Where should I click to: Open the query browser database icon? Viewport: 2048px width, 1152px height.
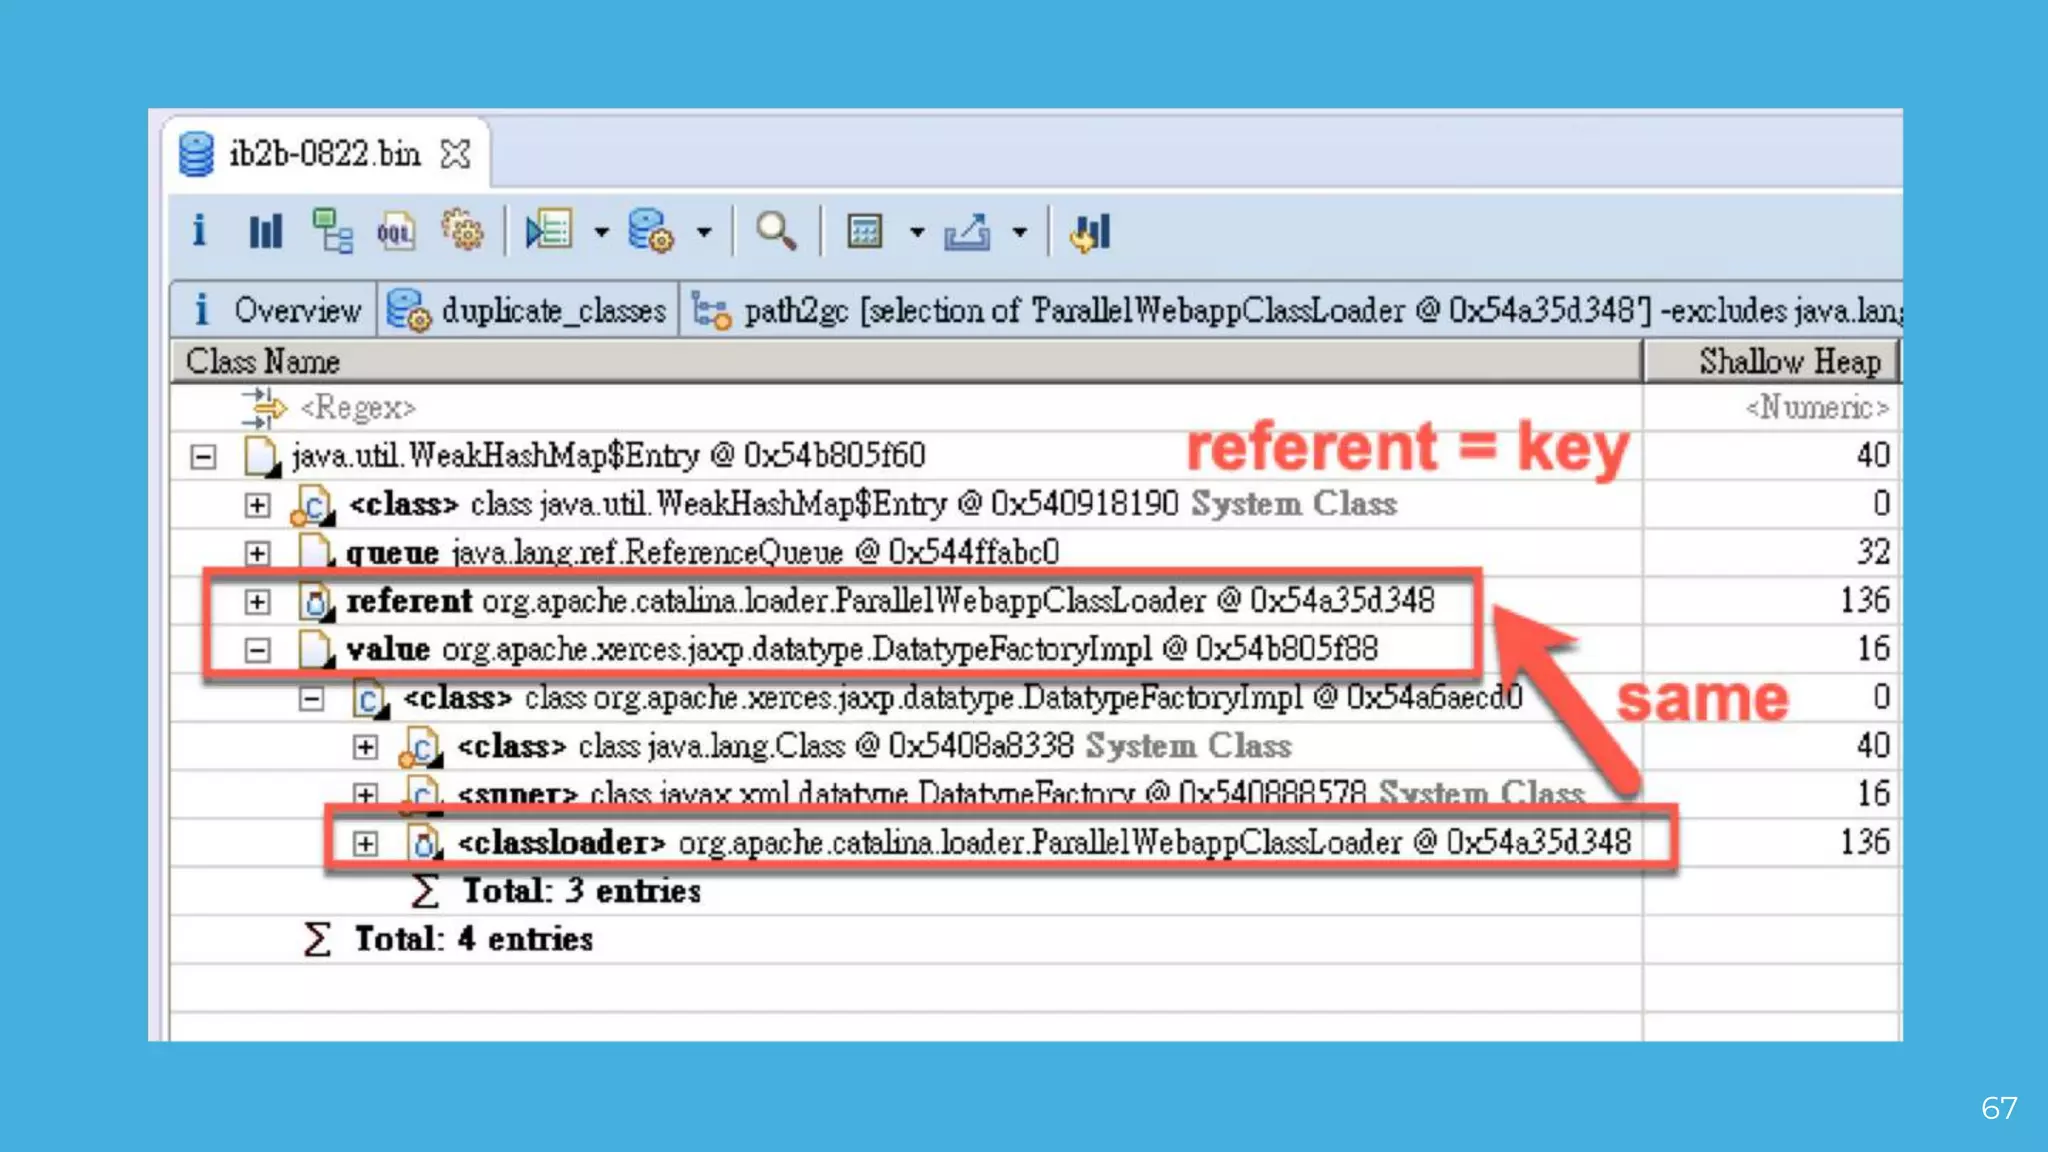tap(650, 231)
